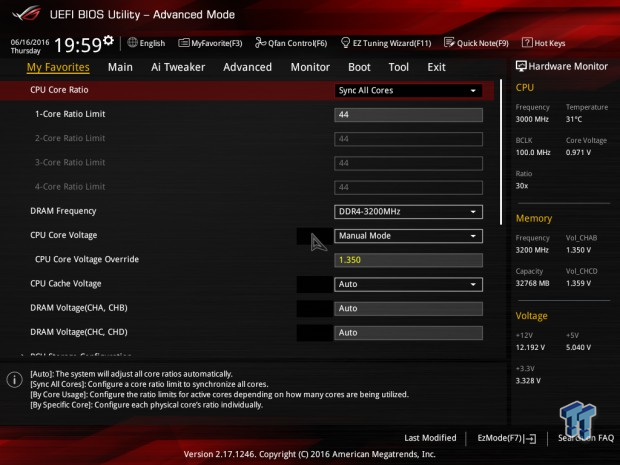Click the EzMode exit arrow icon
Screen dimensions: 620x465
pos(532,438)
